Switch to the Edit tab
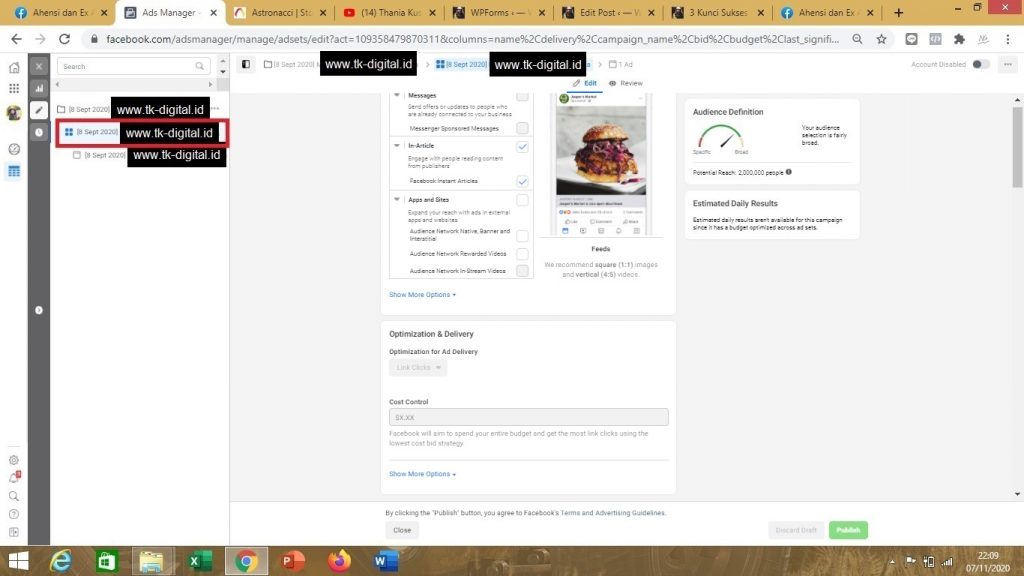 (x=590, y=83)
